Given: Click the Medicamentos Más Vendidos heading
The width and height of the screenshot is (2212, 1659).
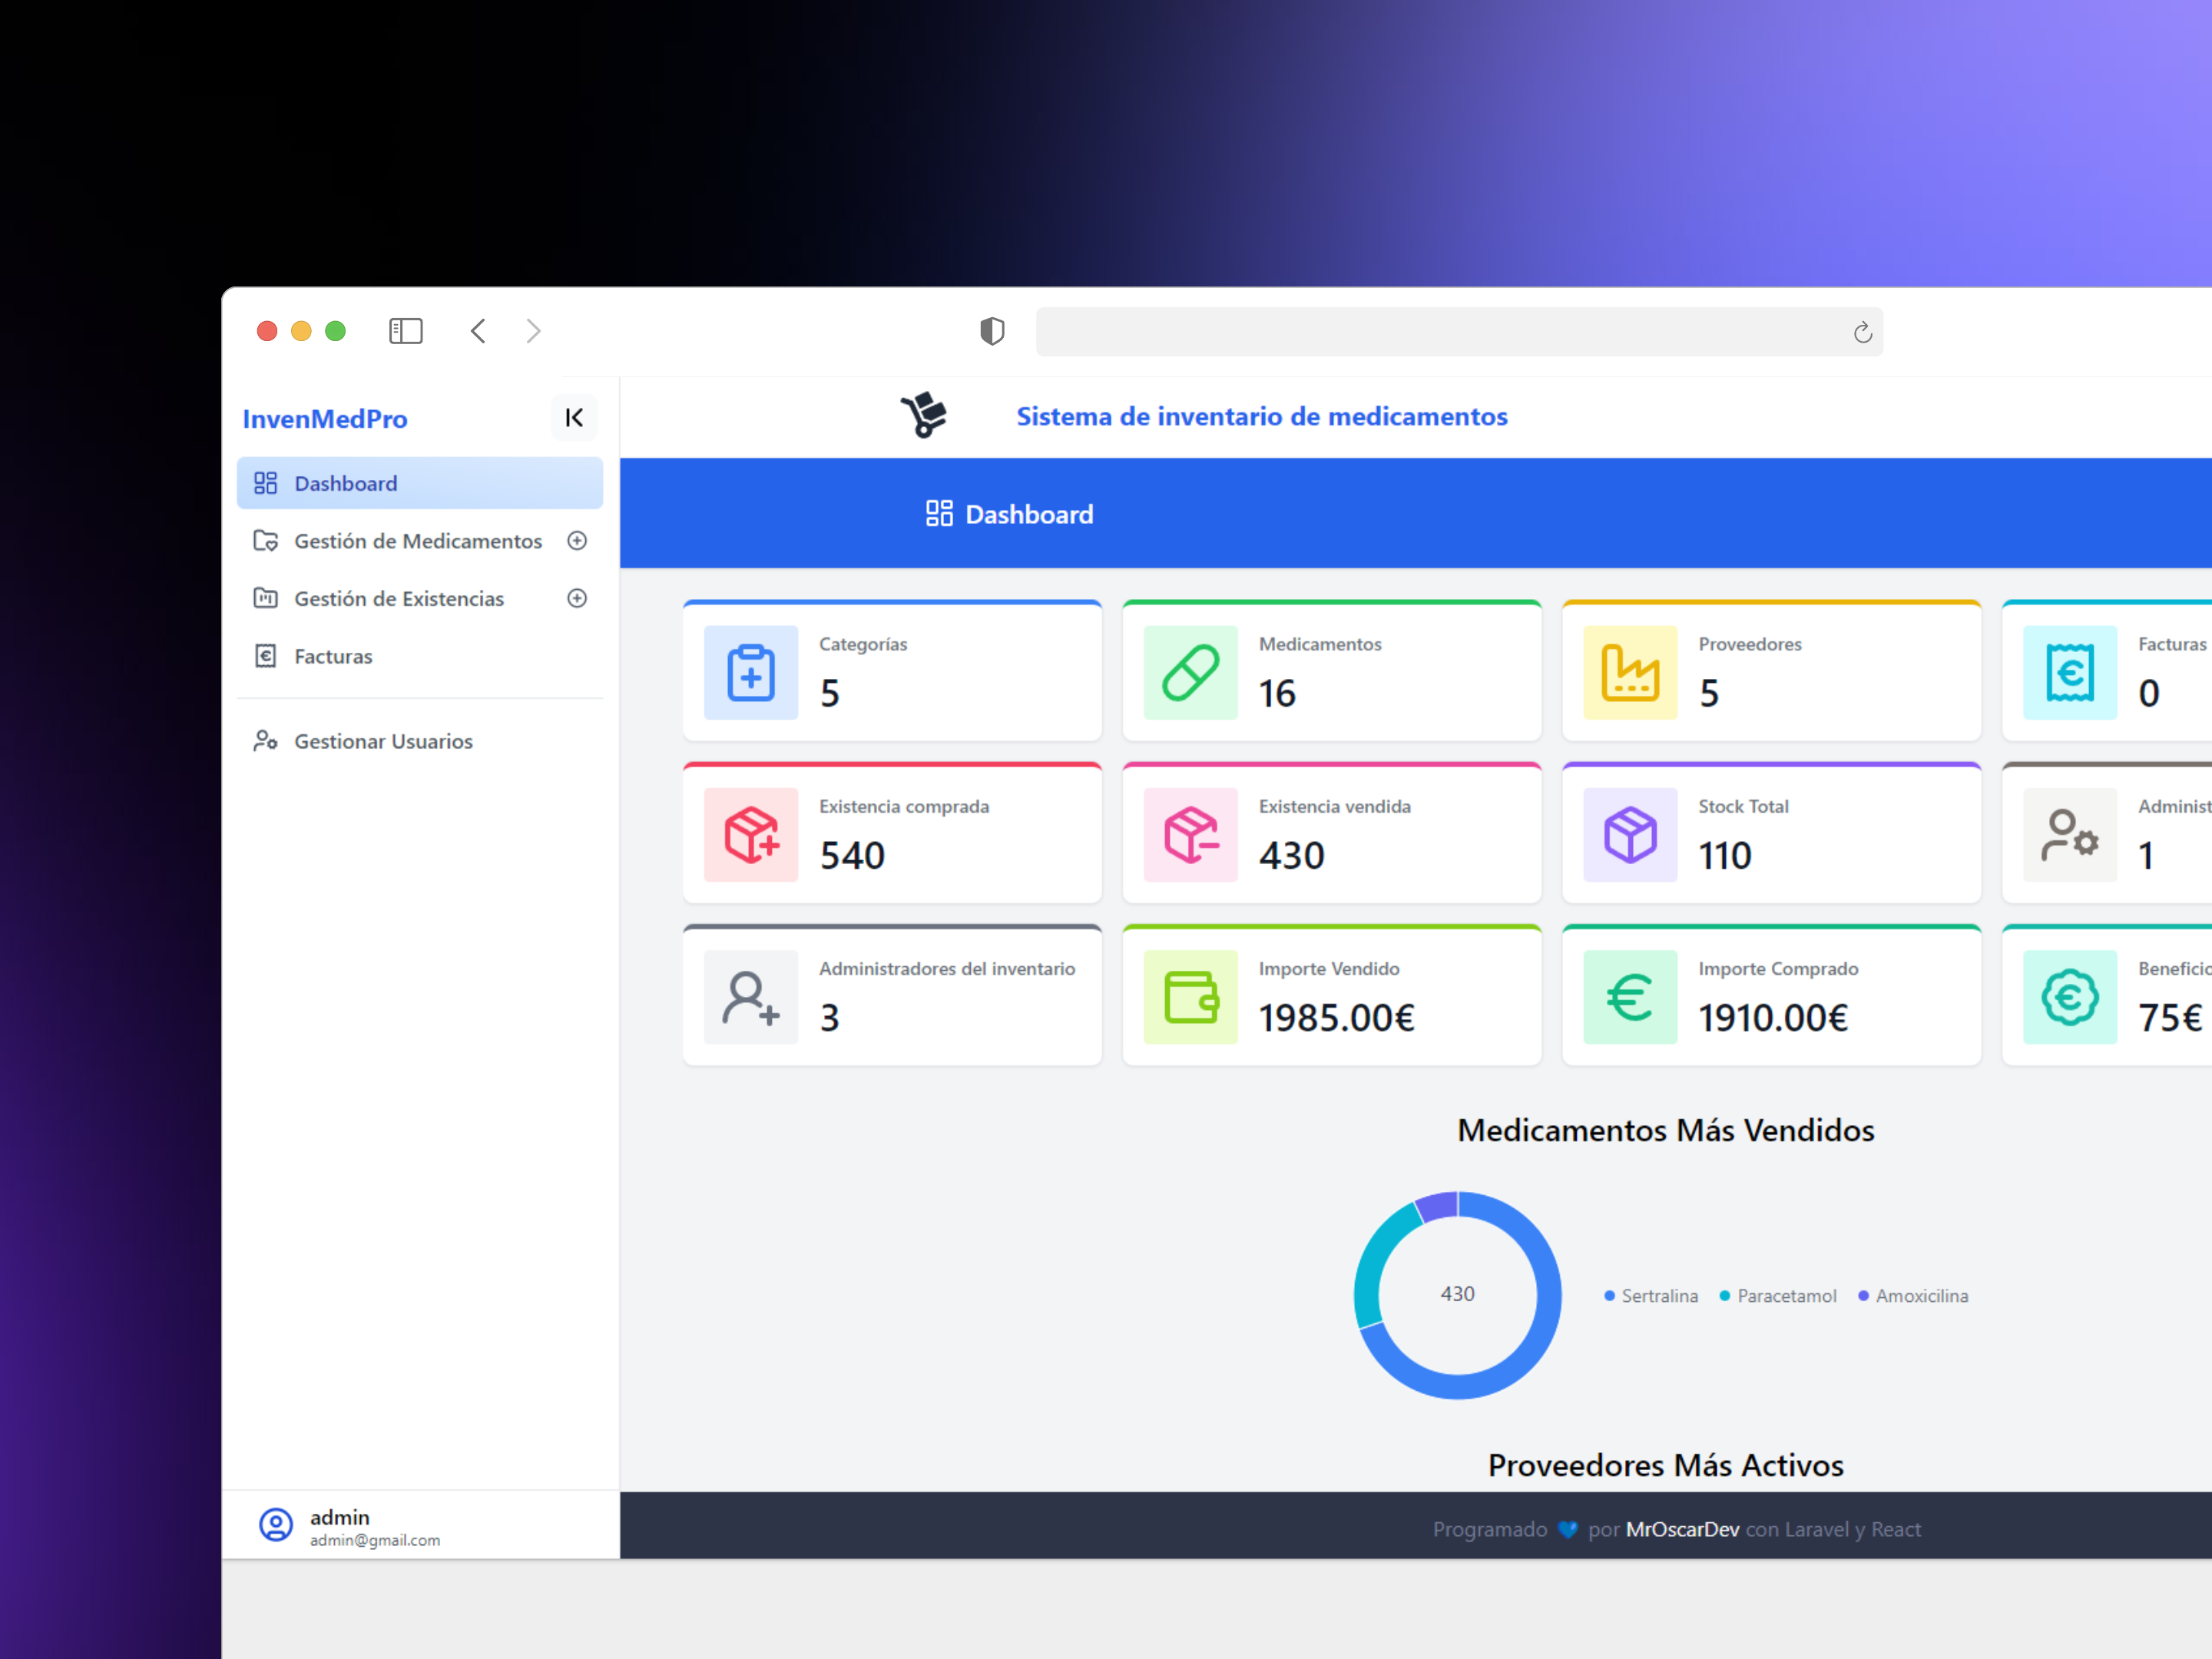Looking at the screenshot, I should coord(1666,1130).
